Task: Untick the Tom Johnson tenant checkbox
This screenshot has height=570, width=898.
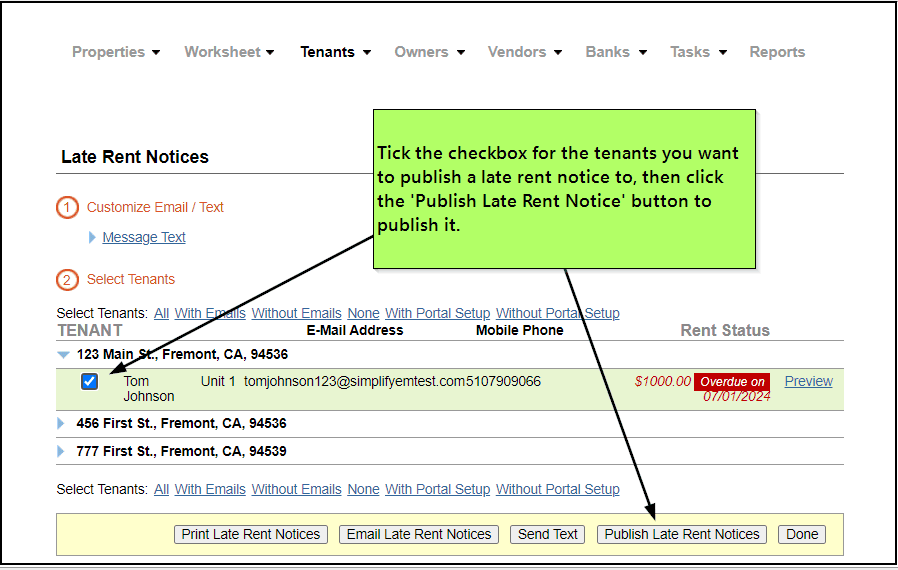Action: (x=90, y=382)
